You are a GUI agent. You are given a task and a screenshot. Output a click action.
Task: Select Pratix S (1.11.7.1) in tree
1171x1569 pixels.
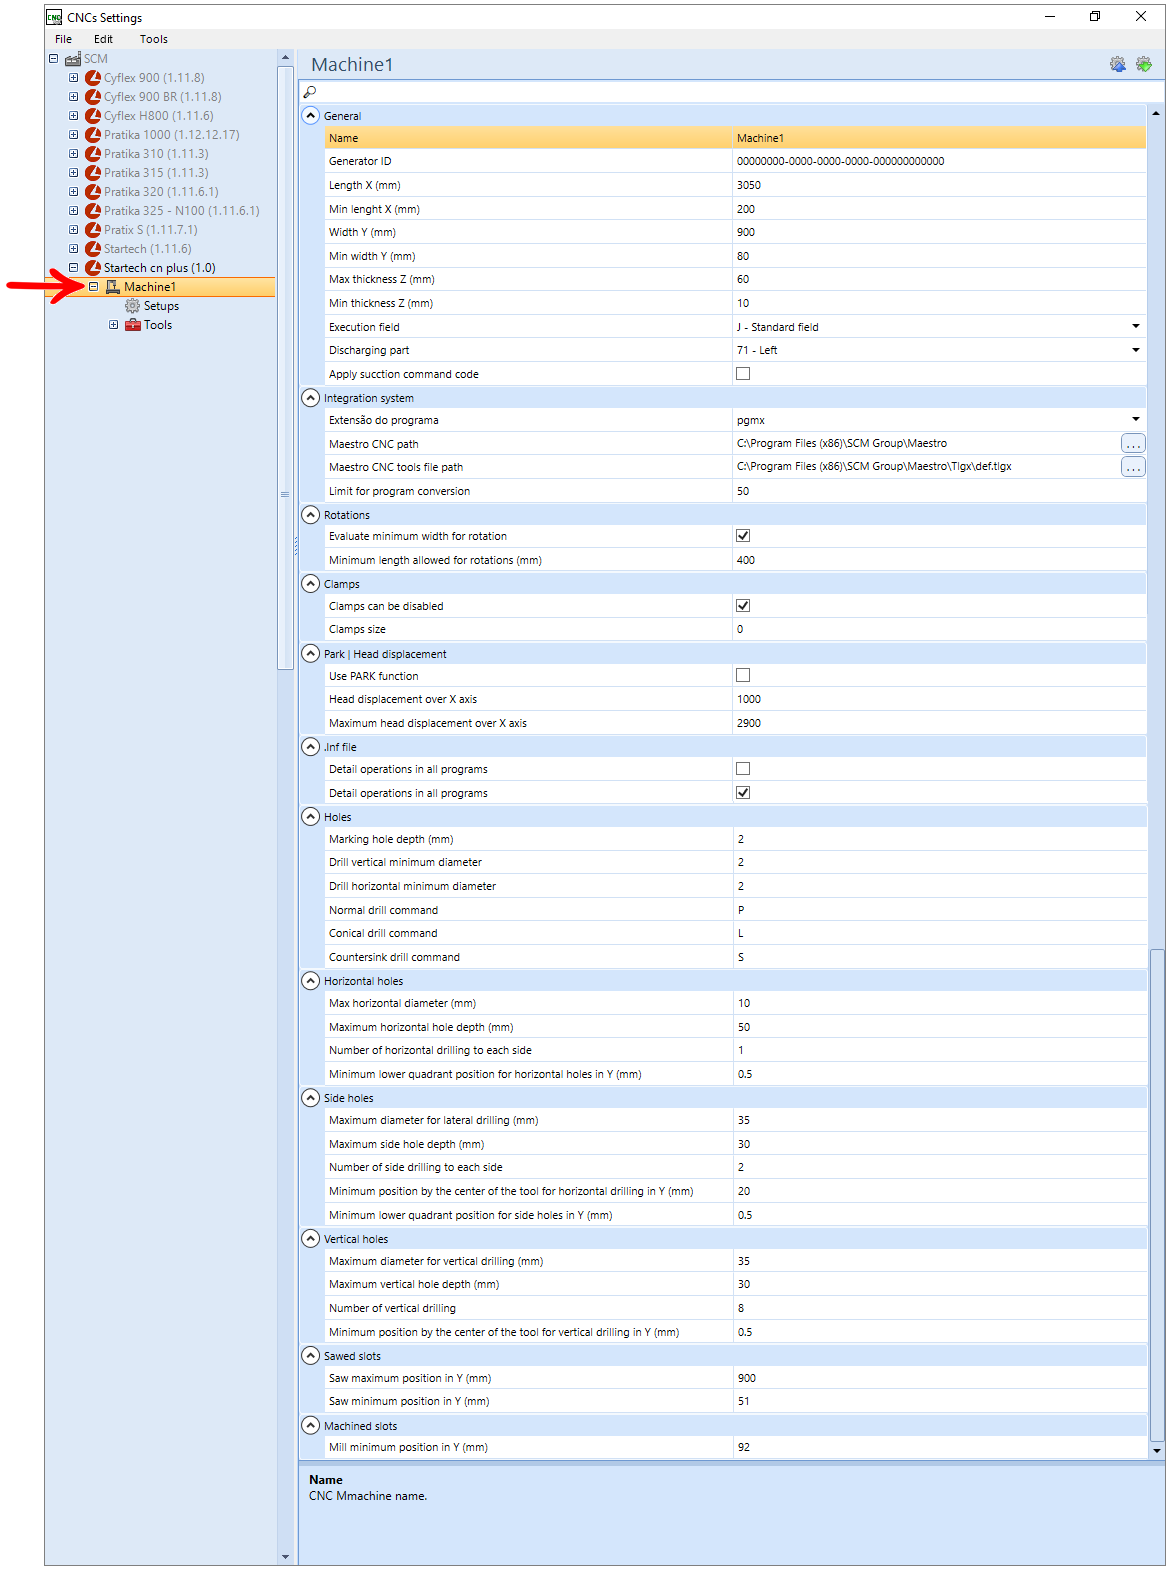point(151,230)
